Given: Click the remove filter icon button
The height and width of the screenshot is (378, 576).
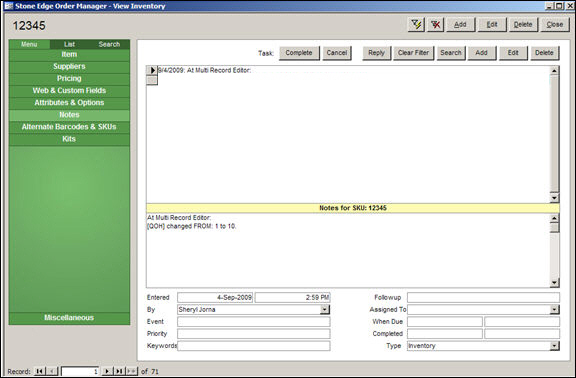Looking at the screenshot, I should click(436, 25).
